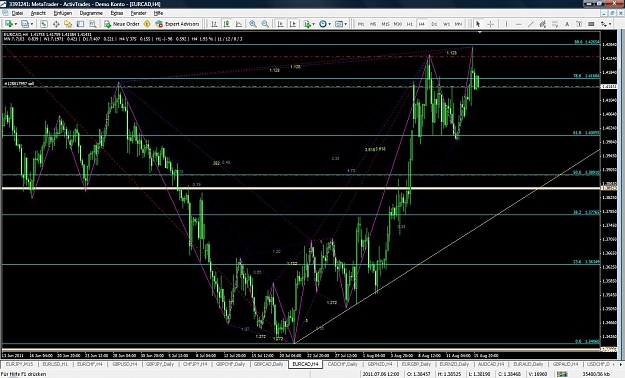The image size is (625, 378).
Task: Toggle the Terminal window icon
Action: (x=81, y=24)
